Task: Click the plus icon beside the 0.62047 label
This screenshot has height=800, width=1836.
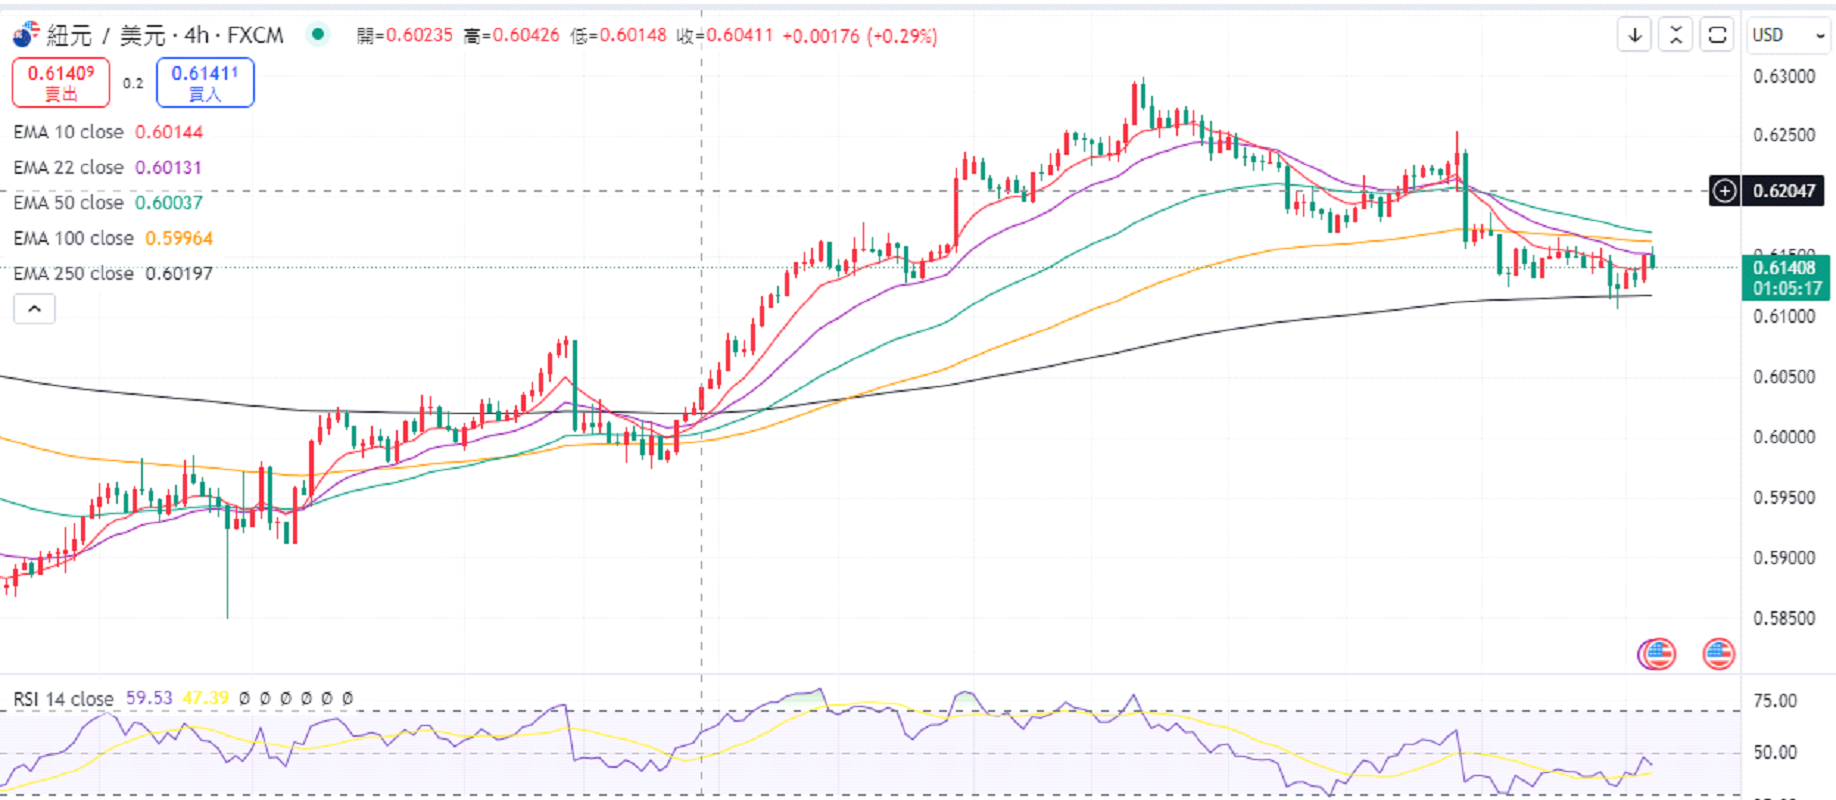Action: 1725,190
